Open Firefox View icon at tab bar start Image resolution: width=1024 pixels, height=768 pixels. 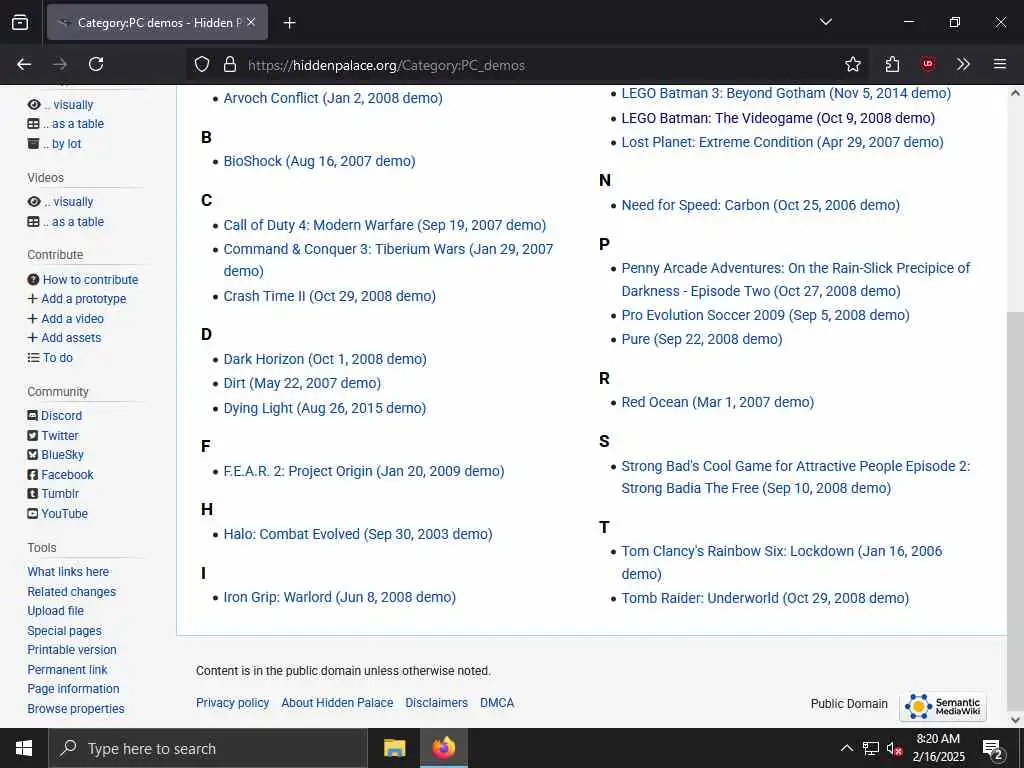20,22
